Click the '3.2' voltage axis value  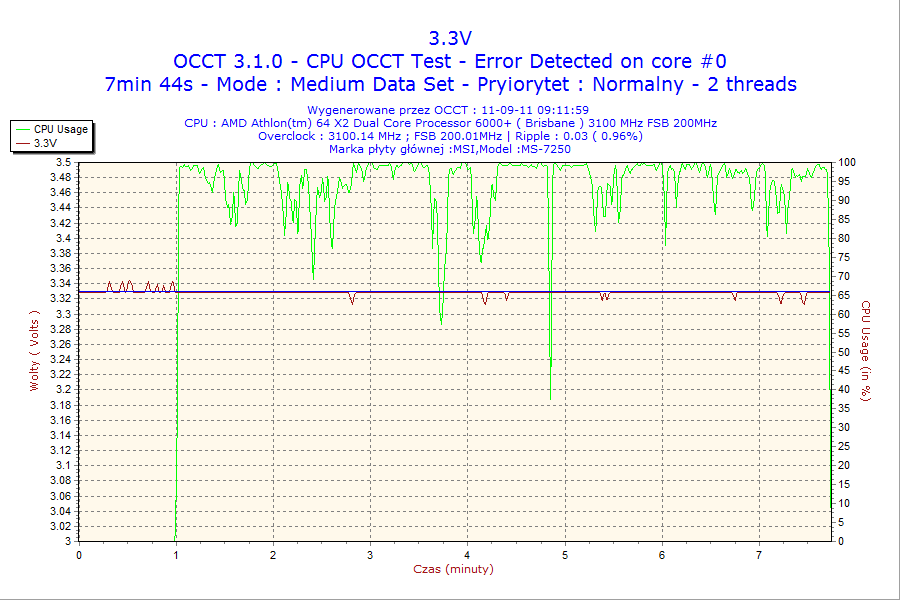tap(64, 390)
